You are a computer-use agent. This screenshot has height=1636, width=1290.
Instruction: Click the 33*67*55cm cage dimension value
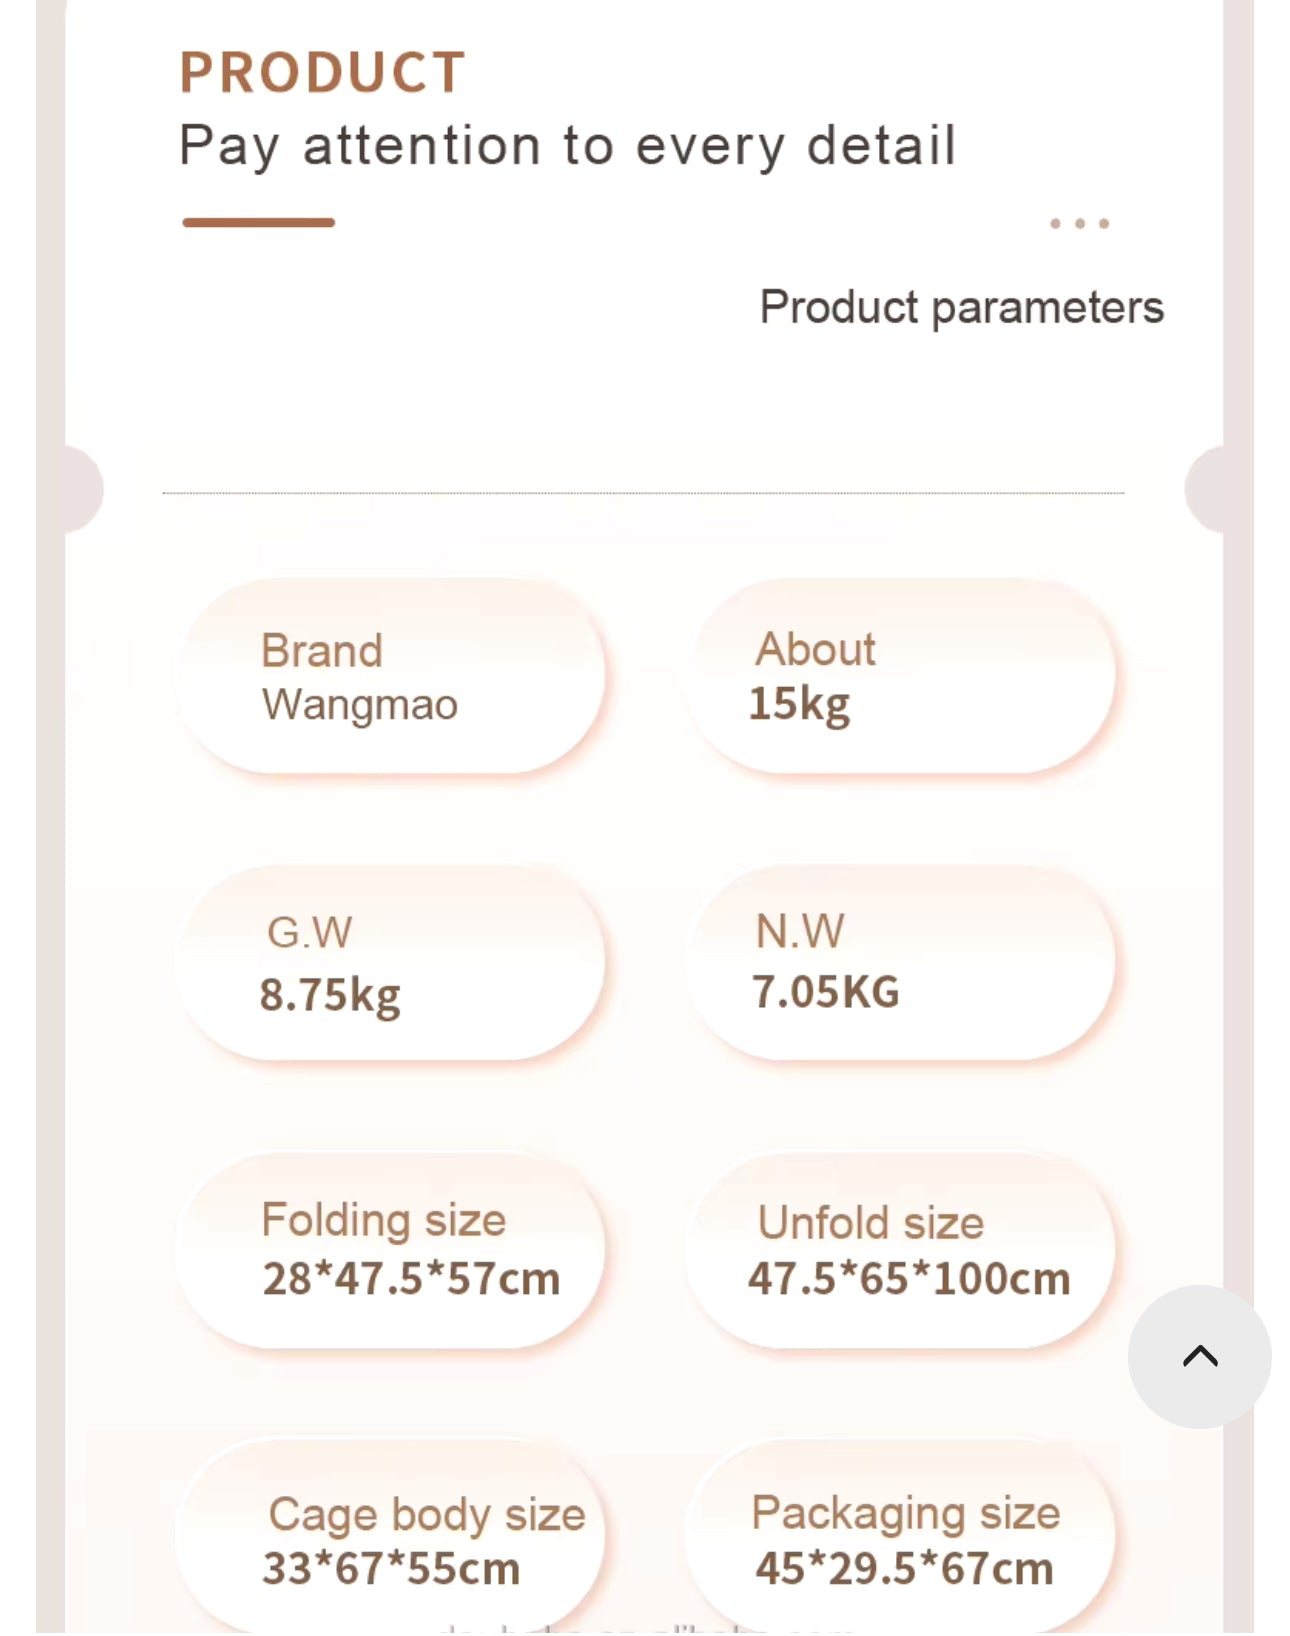click(391, 1568)
